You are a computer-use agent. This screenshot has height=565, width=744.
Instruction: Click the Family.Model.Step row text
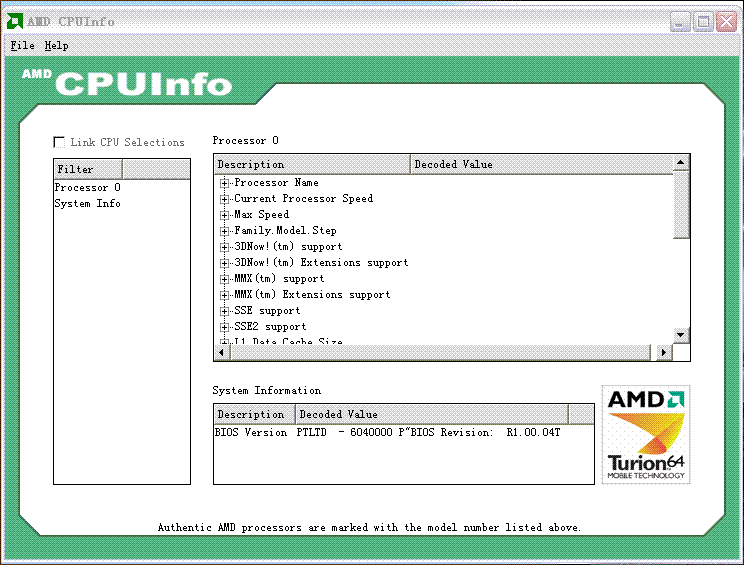tap(285, 231)
